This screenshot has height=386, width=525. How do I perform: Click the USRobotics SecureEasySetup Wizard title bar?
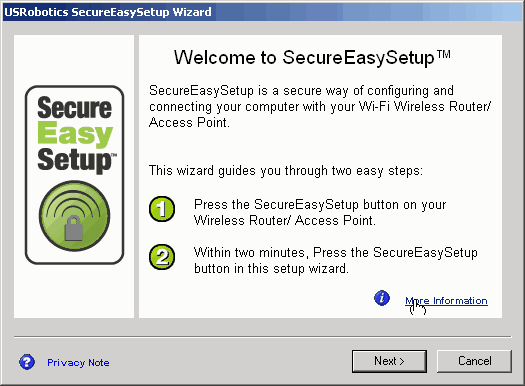click(262, 12)
